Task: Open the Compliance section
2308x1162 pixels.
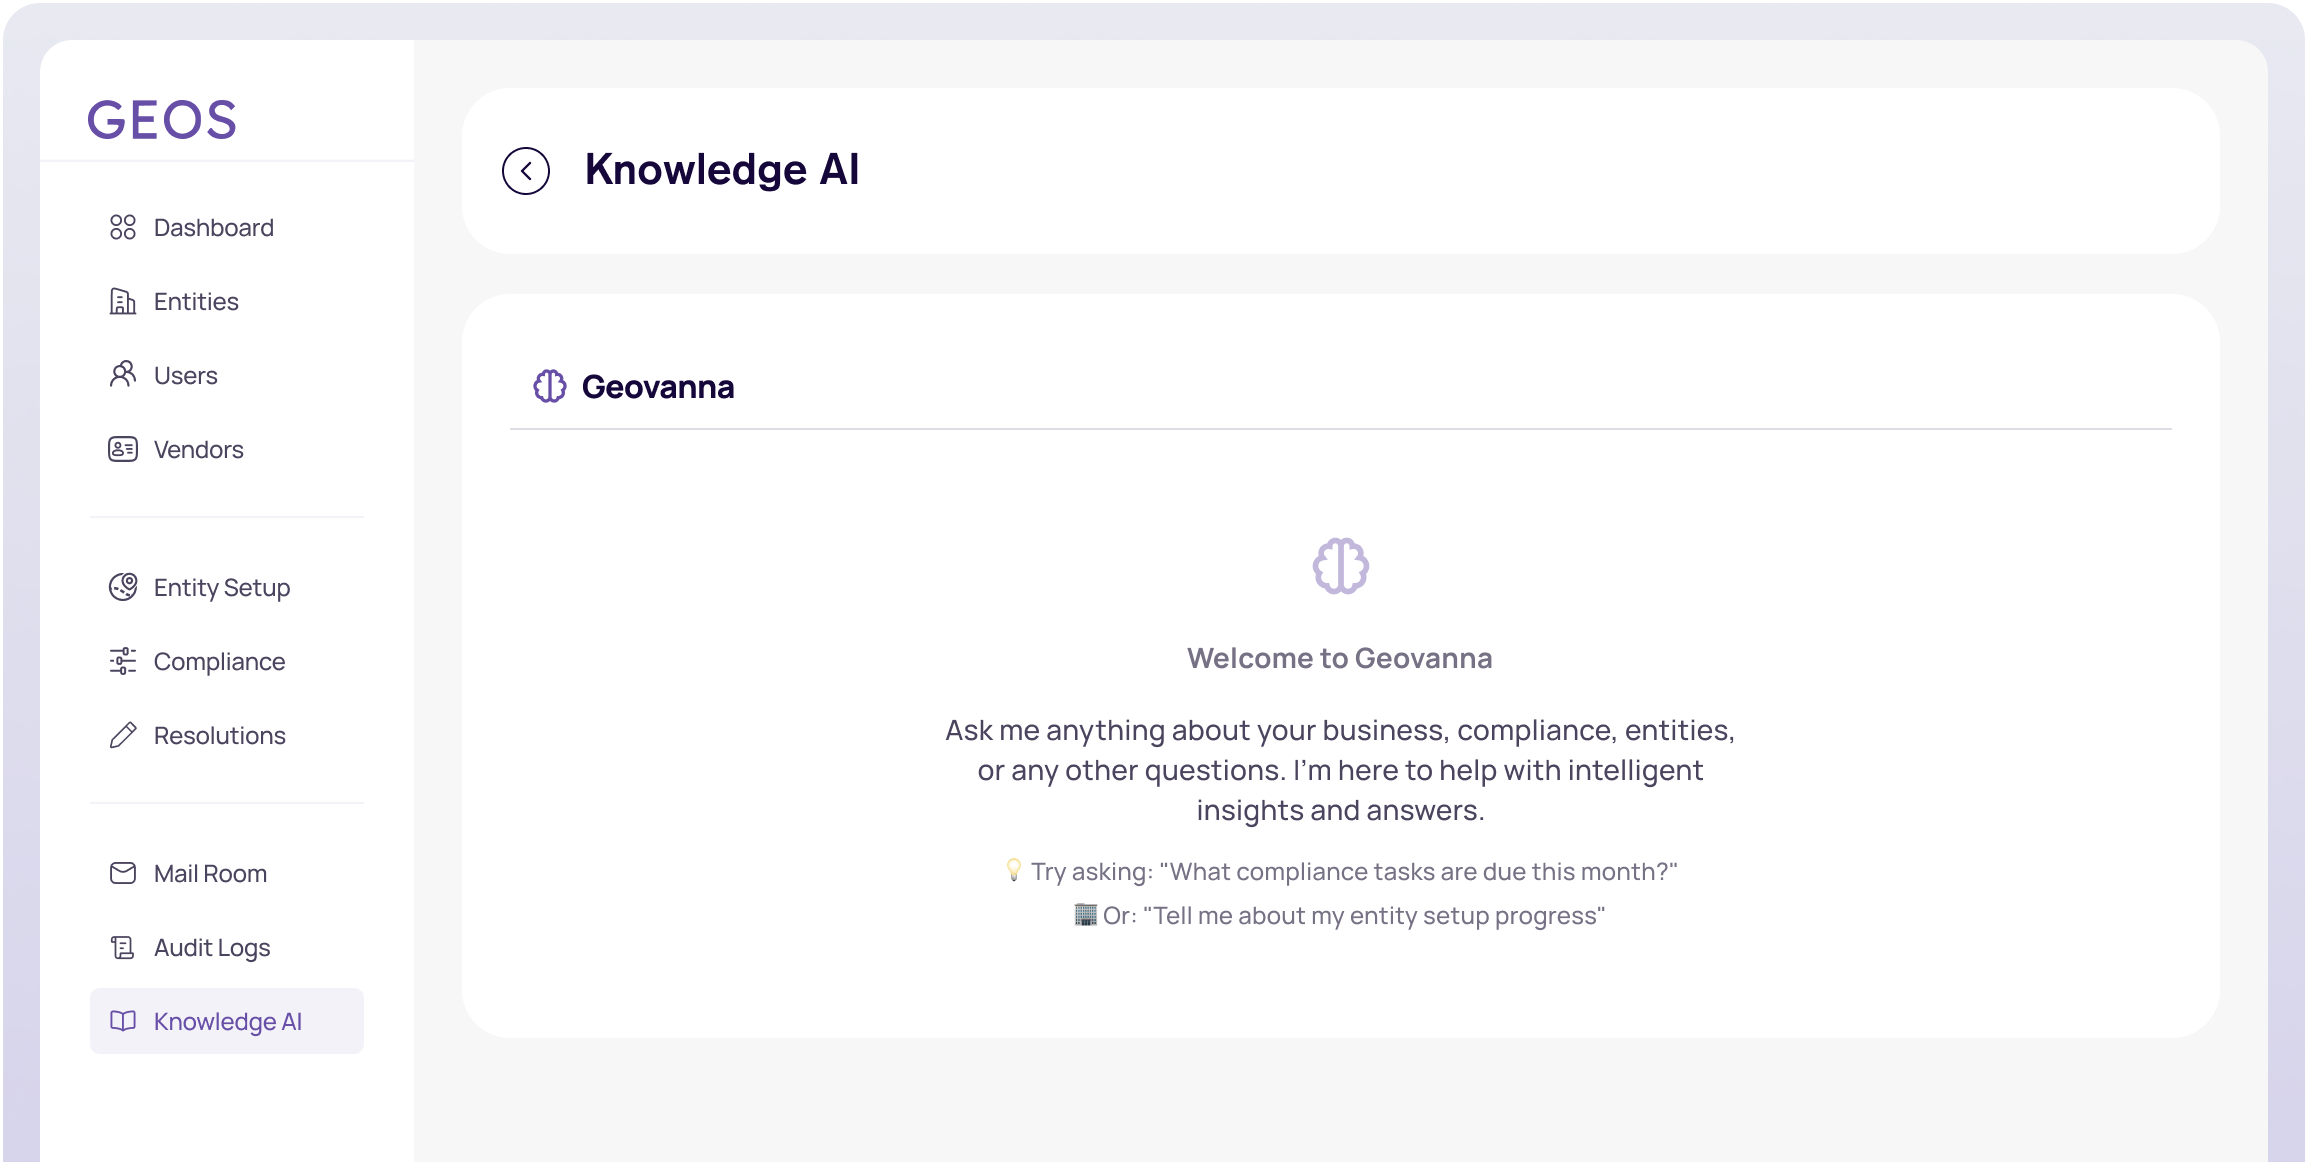Action: click(219, 662)
